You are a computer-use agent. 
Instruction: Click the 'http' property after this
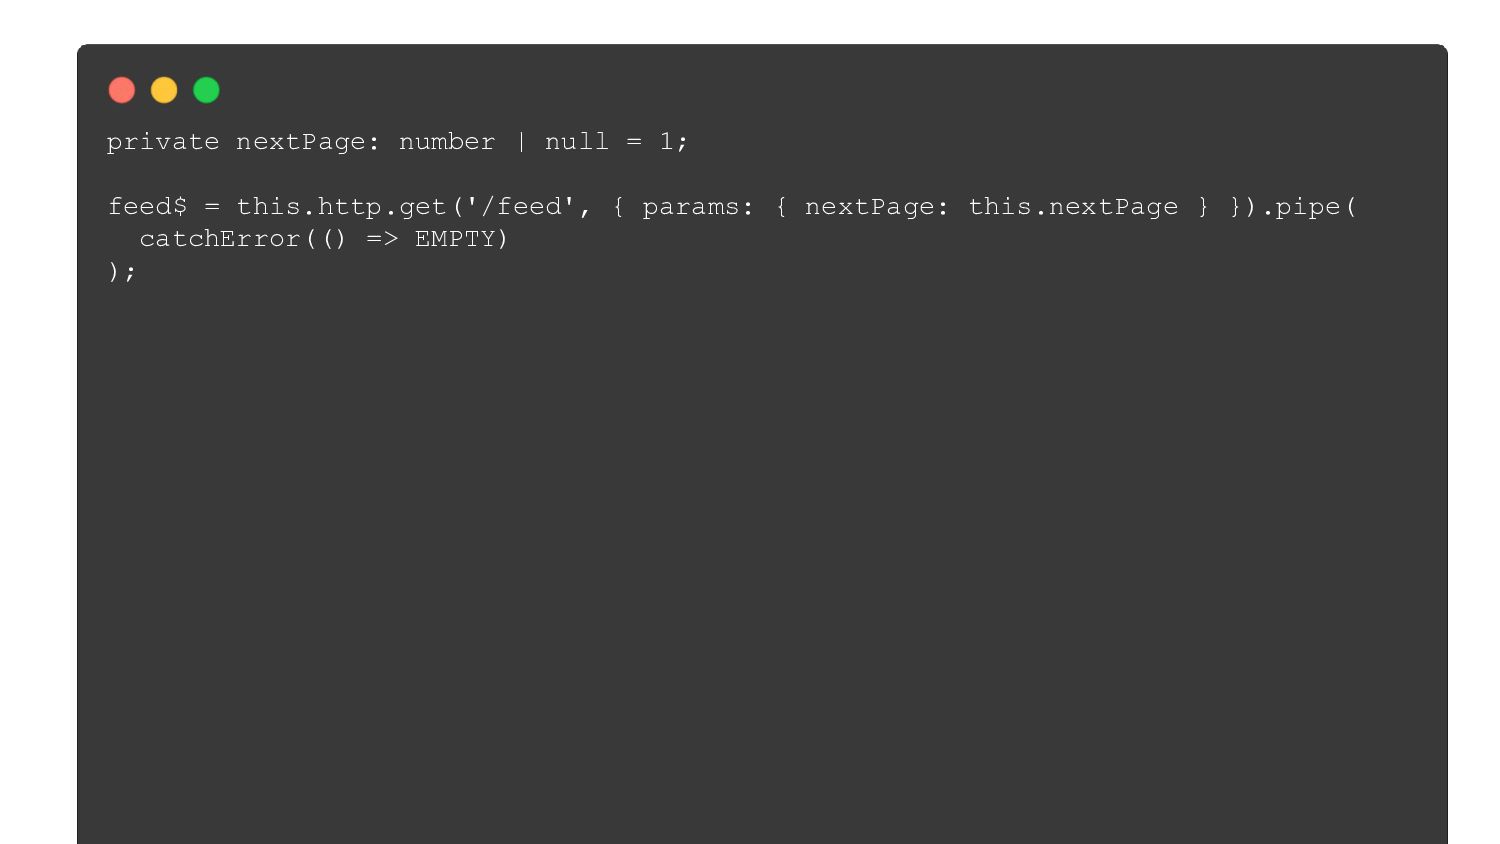click(350, 207)
